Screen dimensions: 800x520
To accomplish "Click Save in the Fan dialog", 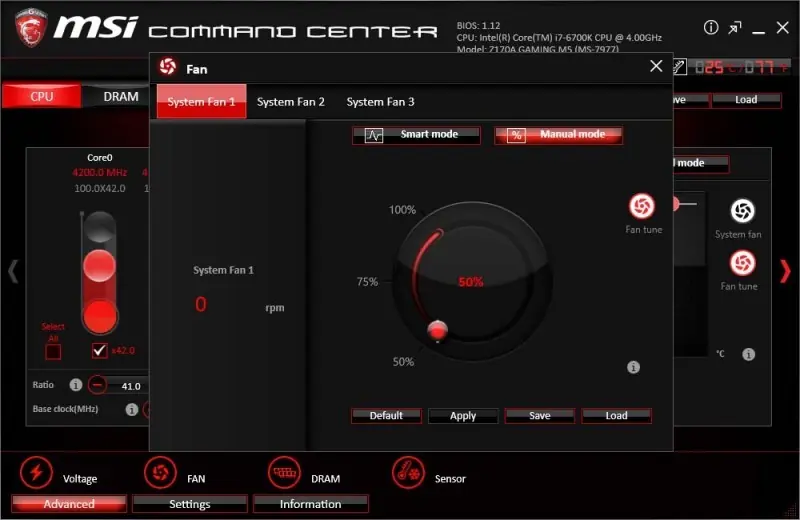I will coord(540,415).
